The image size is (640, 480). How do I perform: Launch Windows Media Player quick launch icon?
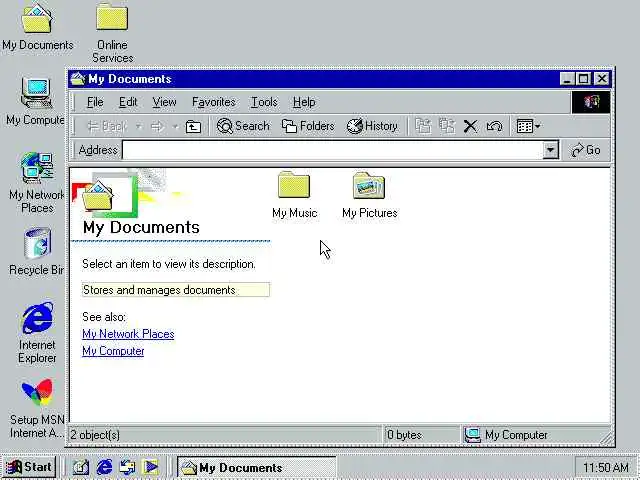(151, 467)
